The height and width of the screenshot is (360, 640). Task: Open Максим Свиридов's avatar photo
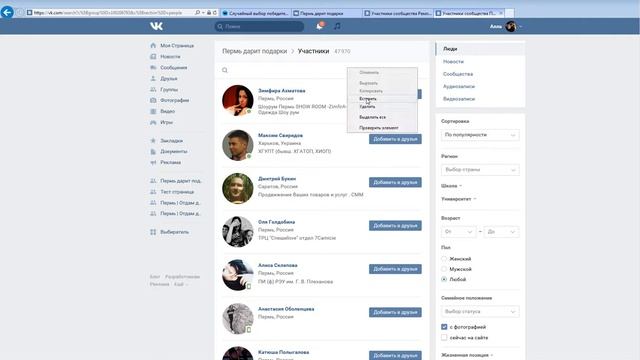point(238,145)
